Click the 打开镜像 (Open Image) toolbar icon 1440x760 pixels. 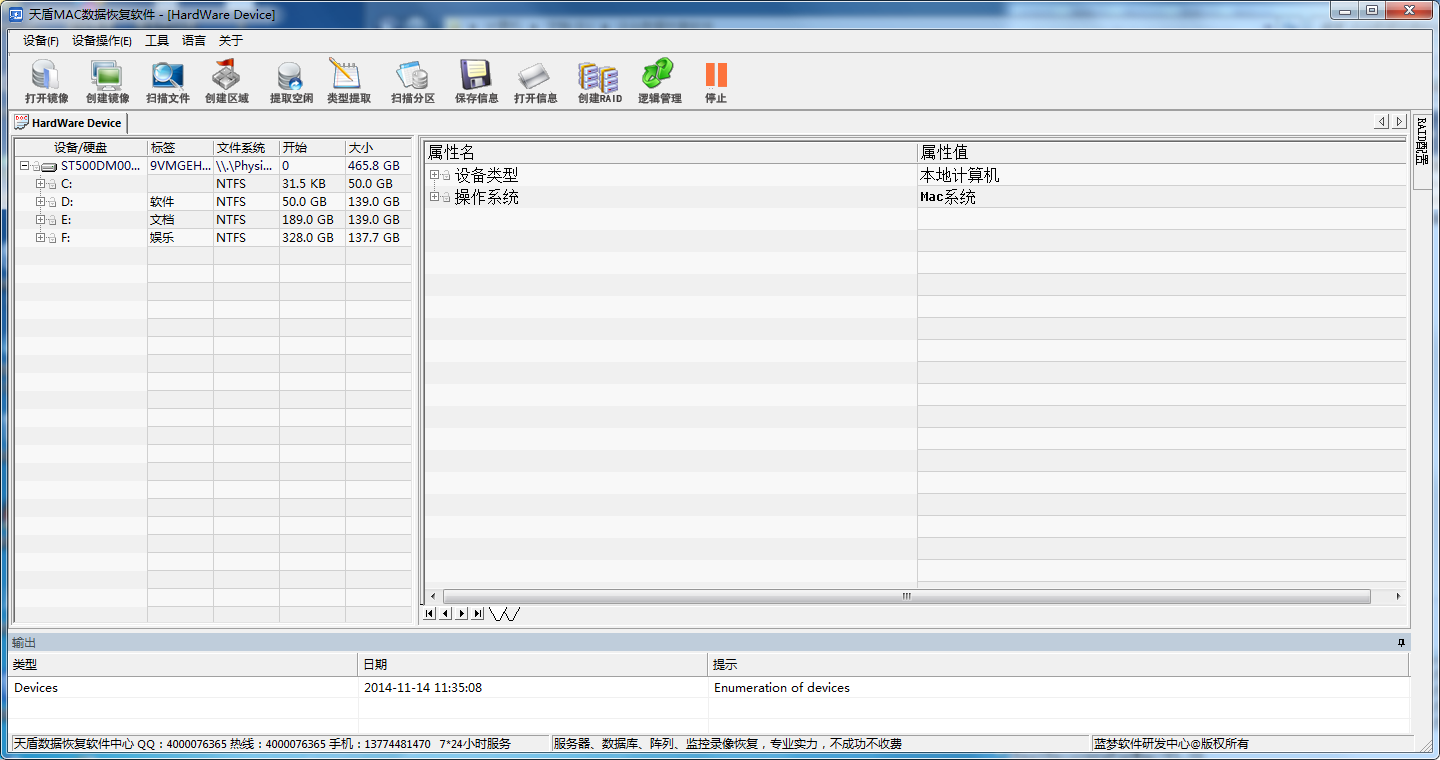[46, 81]
